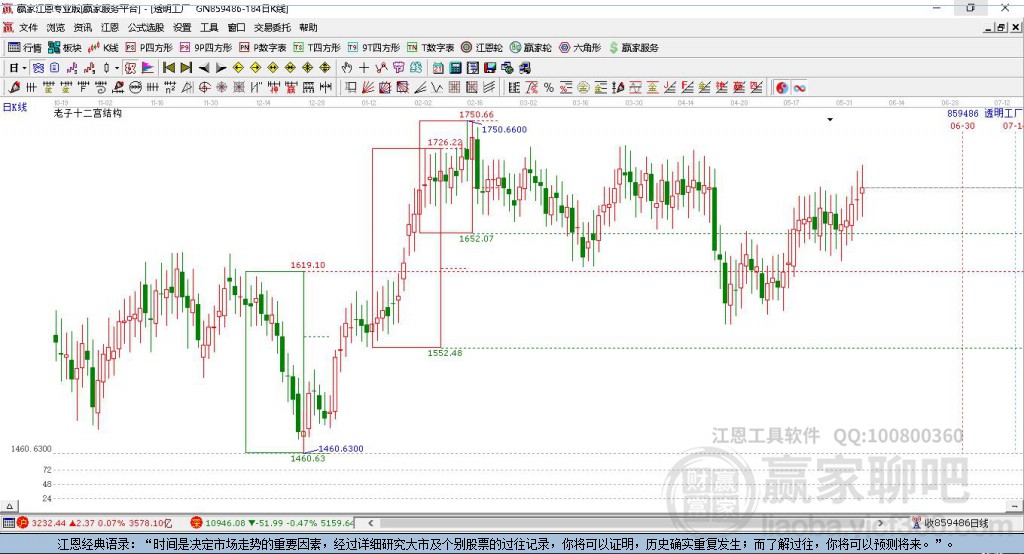Click the floppy disk save icon

coord(490,68)
